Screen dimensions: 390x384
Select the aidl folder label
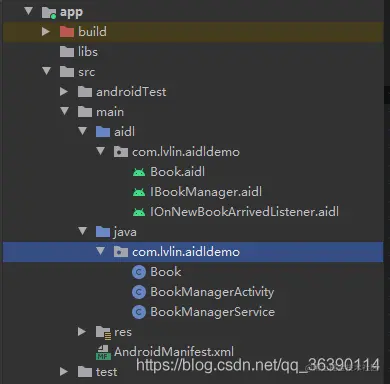click(125, 132)
